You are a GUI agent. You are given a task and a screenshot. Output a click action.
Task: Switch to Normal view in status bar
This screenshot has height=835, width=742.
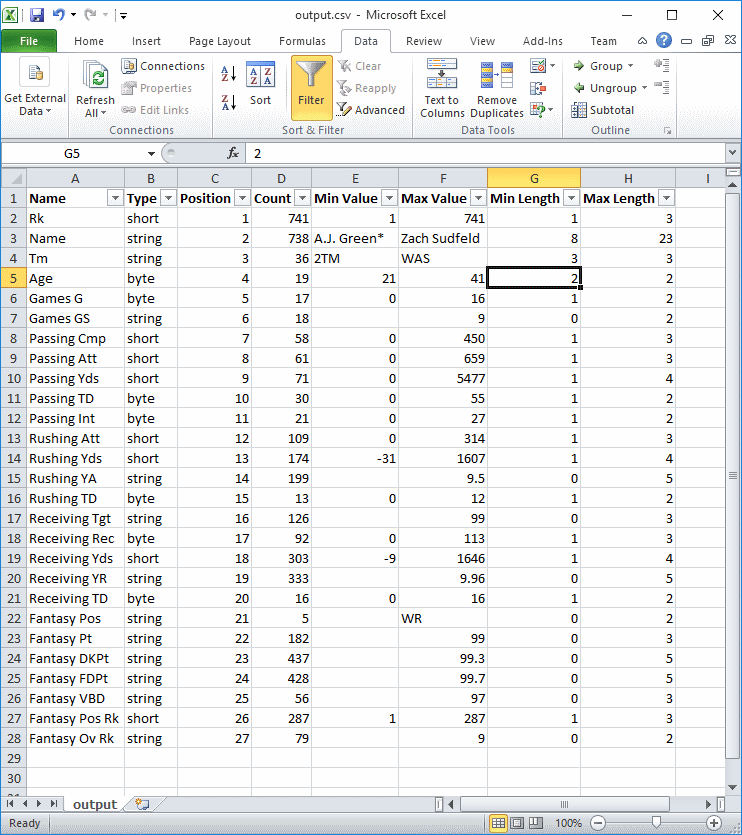498,823
